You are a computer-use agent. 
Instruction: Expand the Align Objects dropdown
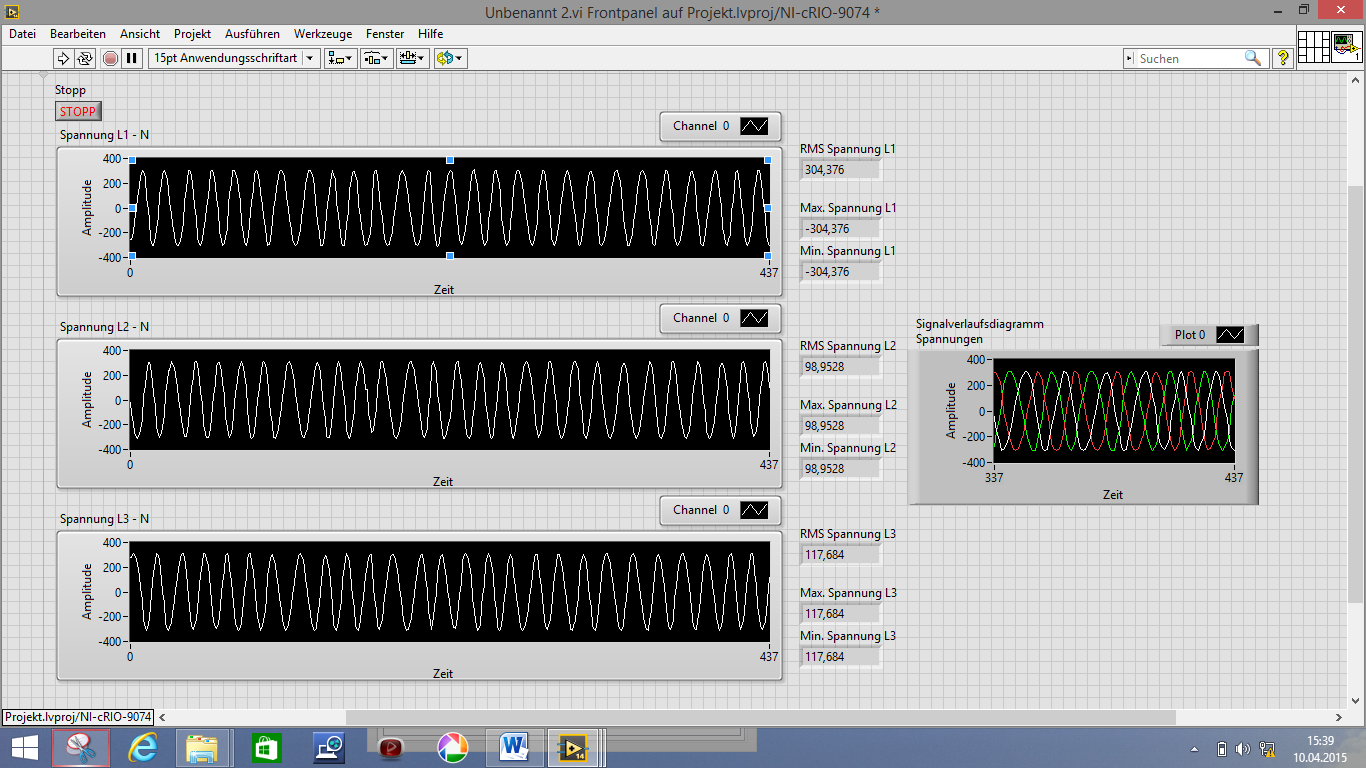341,58
